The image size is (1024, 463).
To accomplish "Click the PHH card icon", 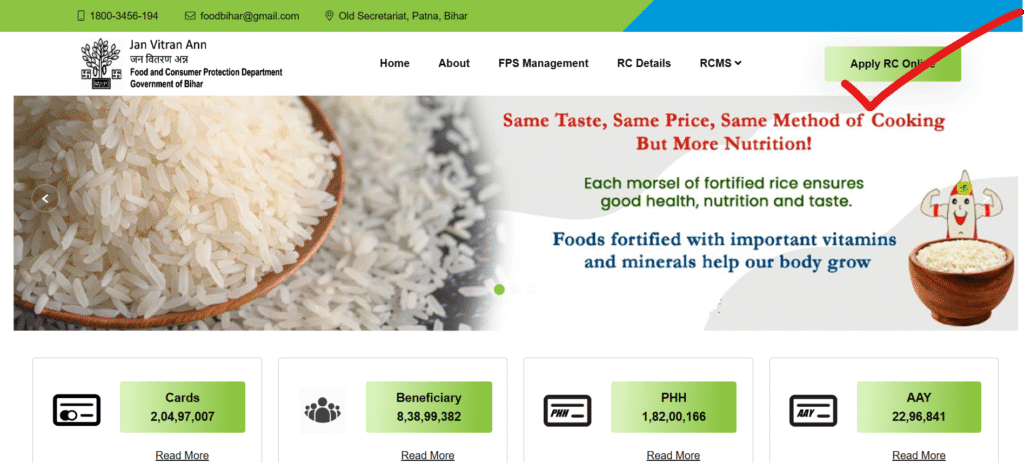I will (x=568, y=410).
